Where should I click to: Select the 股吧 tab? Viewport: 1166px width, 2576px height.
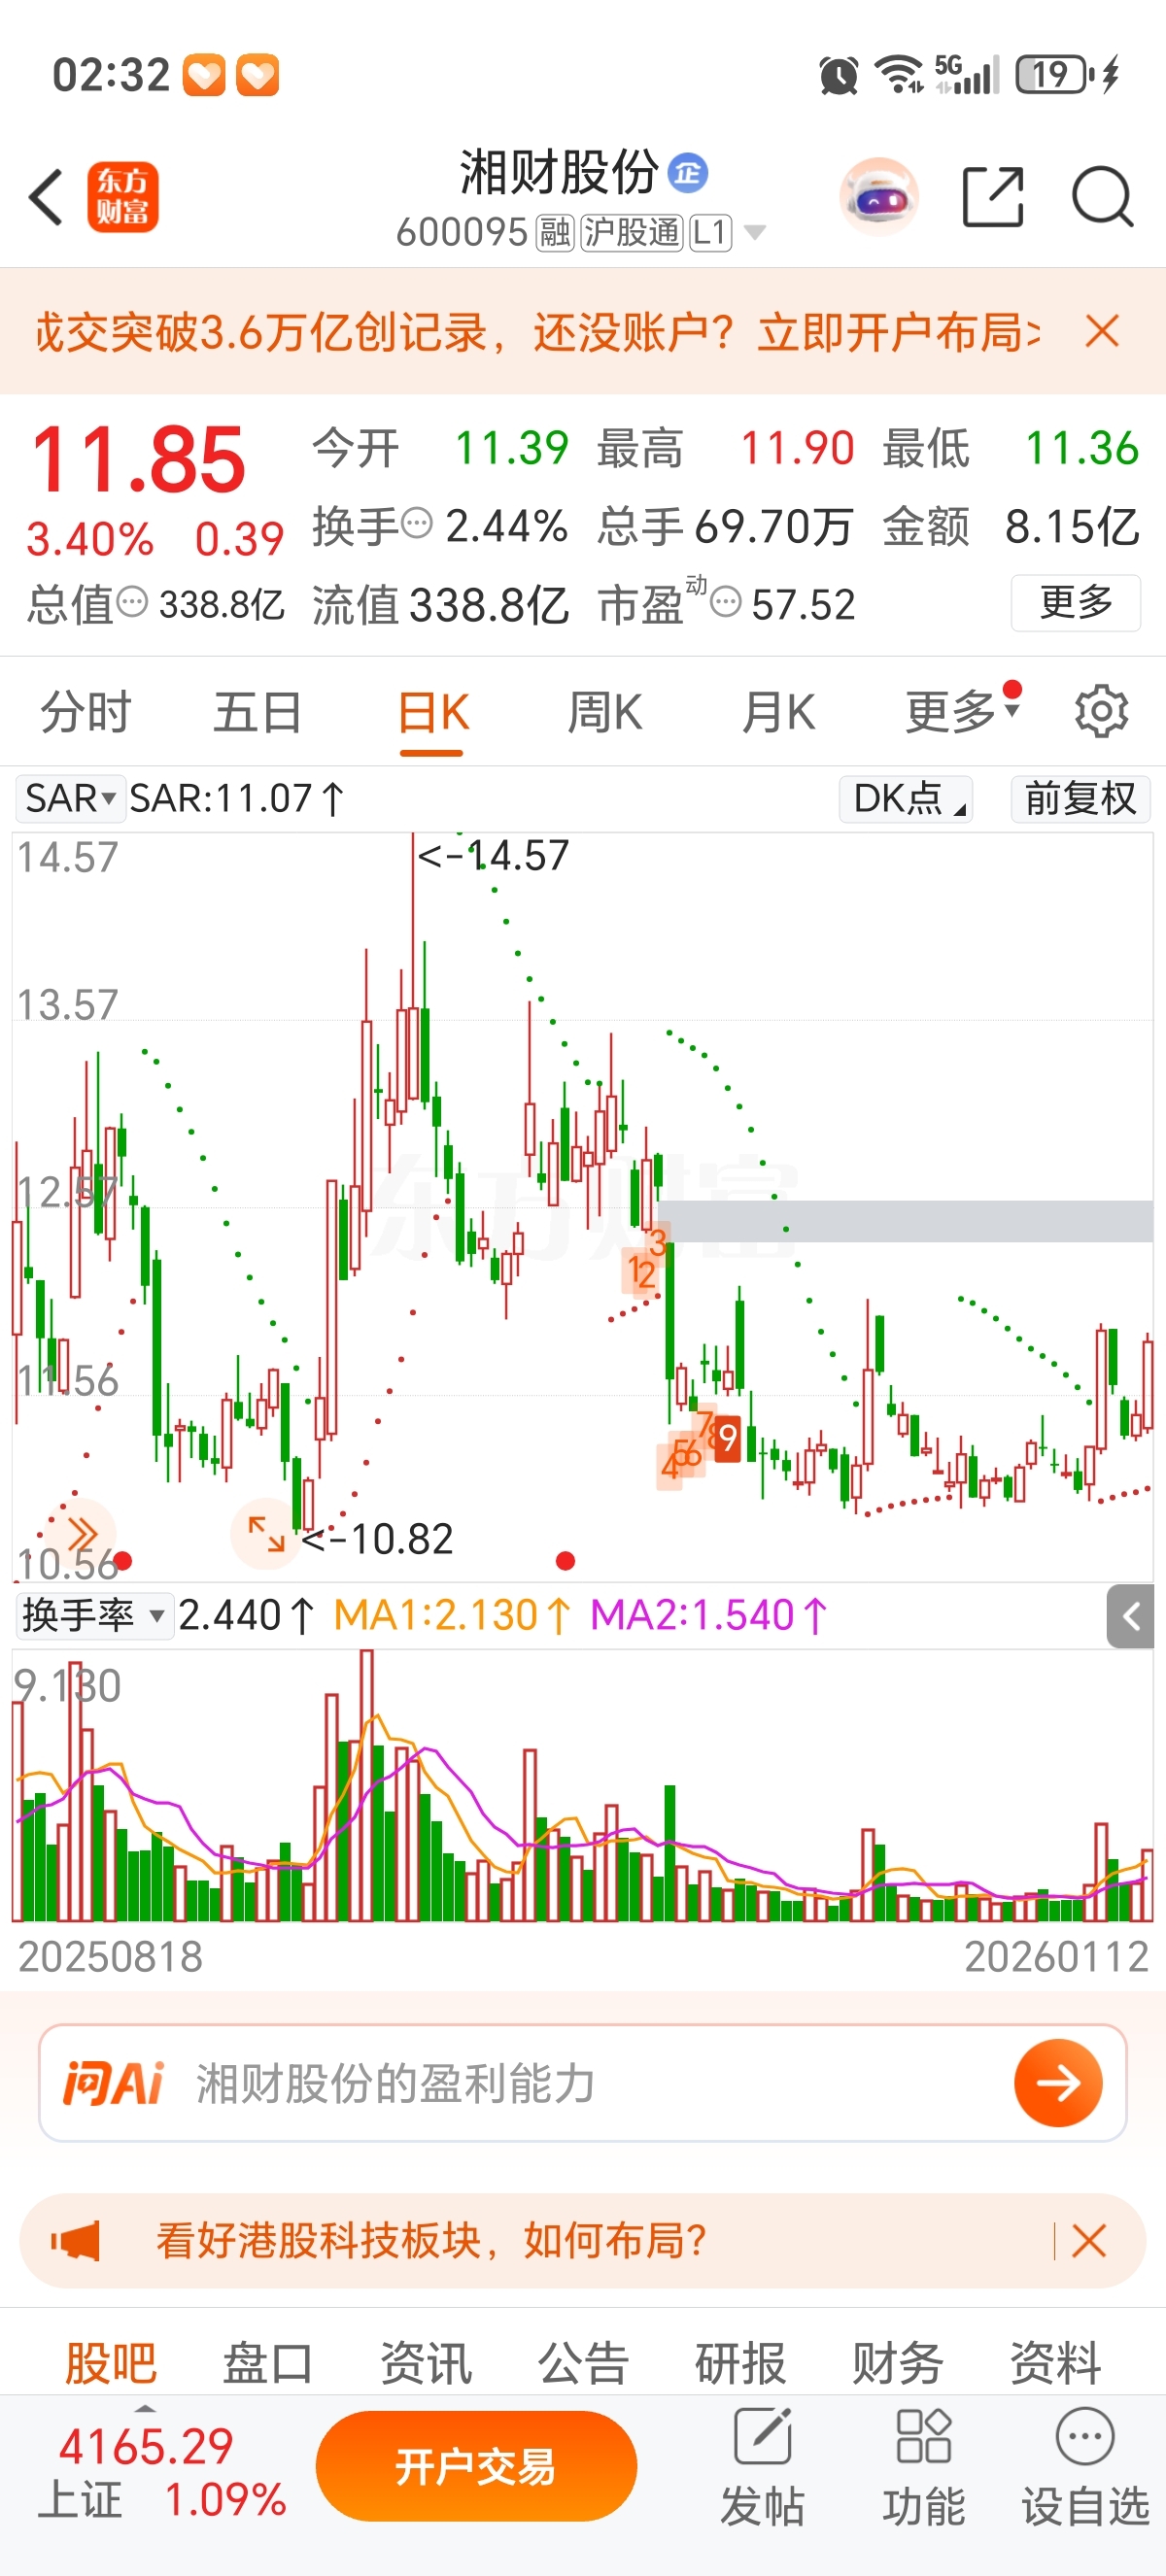pyautogui.click(x=110, y=2364)
